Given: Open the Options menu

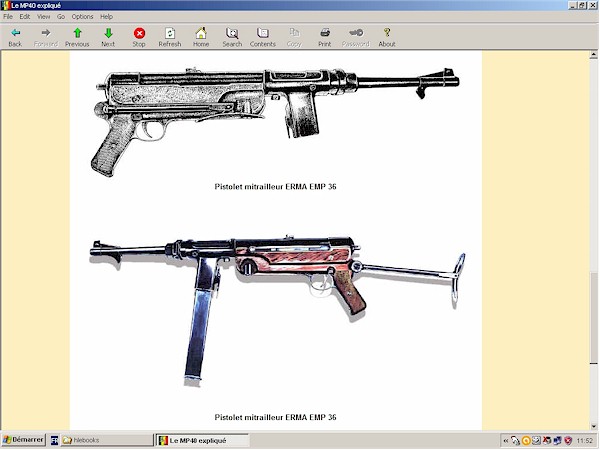Looking at the screenshot, I should click(x=82, y=16).
